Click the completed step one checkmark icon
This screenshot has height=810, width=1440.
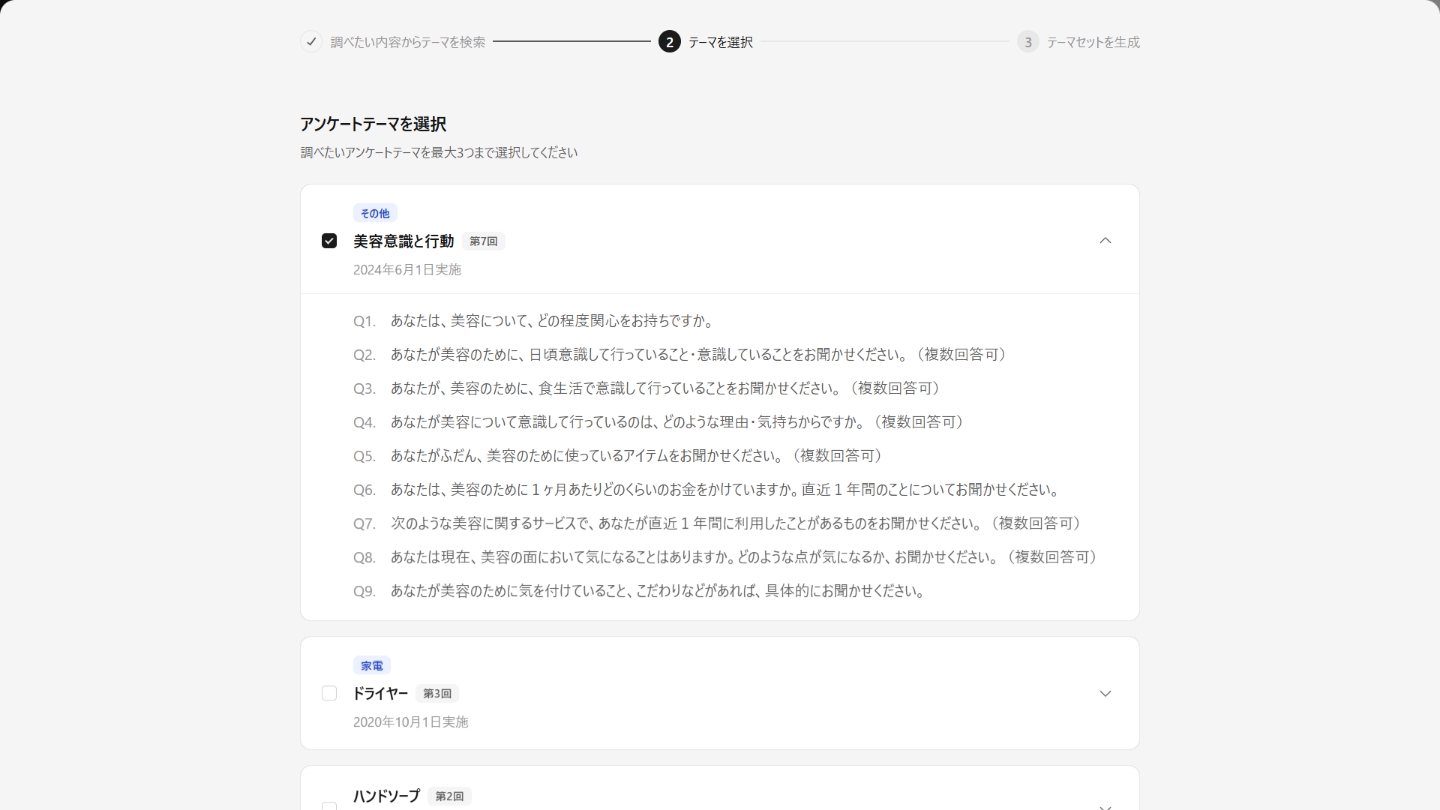coord(311,42)
